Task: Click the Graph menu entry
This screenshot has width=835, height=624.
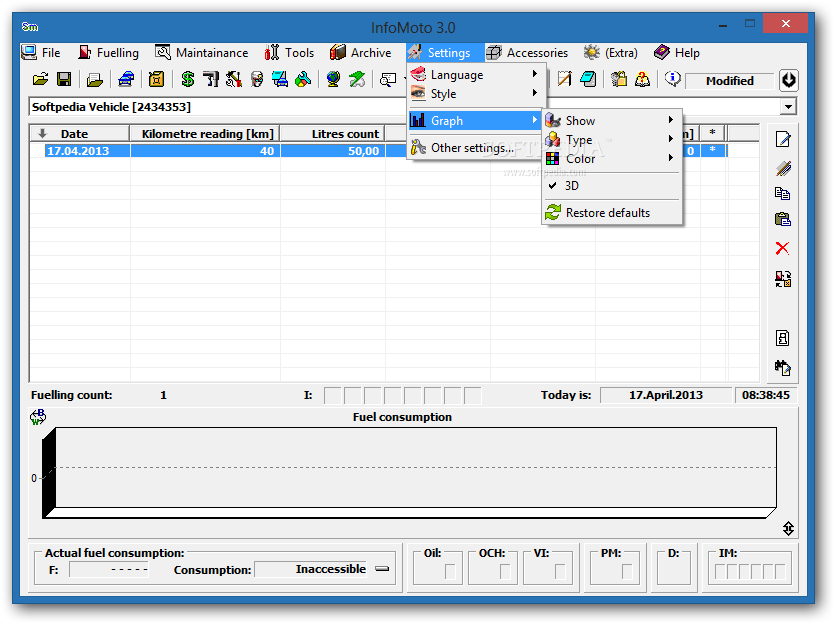Action: coord(476,121)
